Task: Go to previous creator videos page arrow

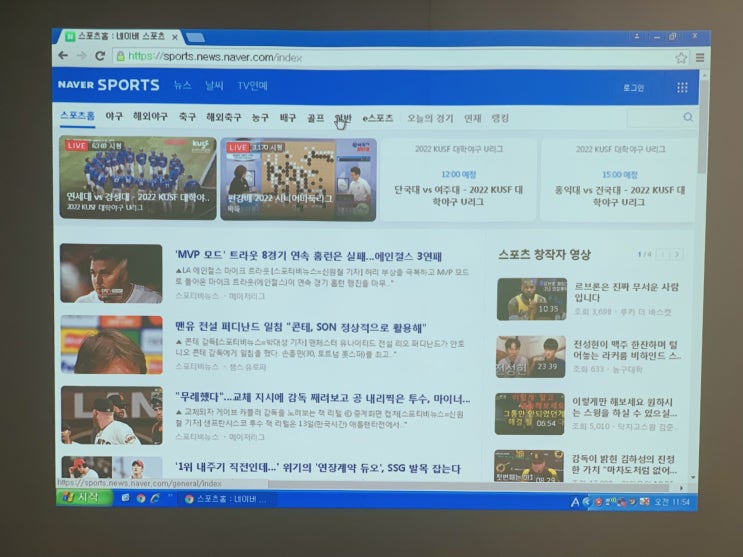Action: pos(663,255)
